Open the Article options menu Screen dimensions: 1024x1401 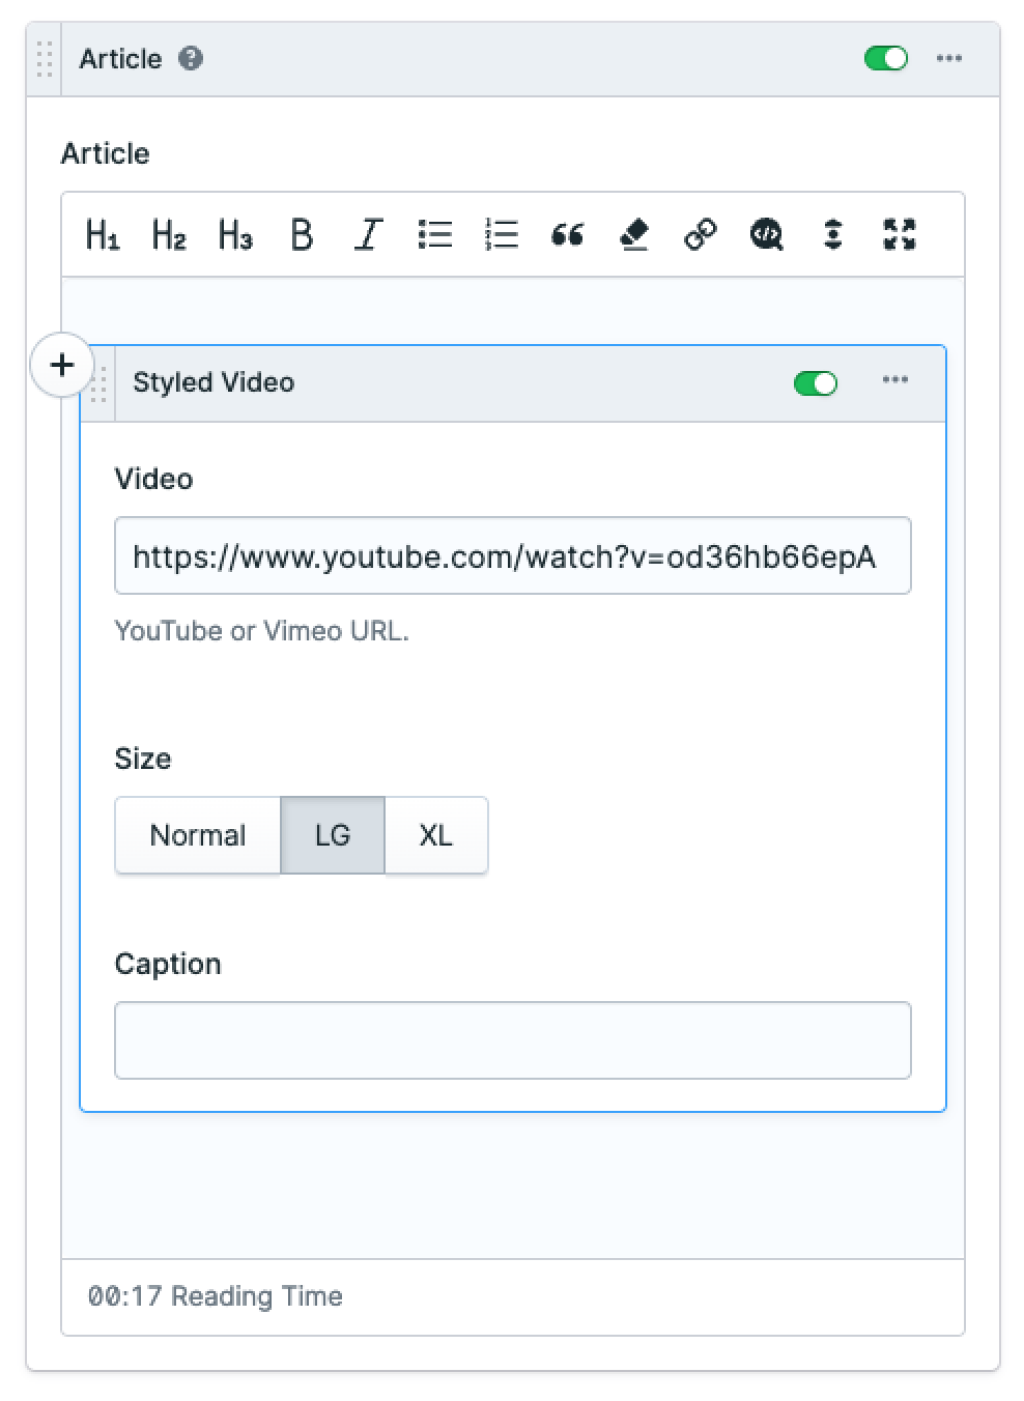[949, 58]
